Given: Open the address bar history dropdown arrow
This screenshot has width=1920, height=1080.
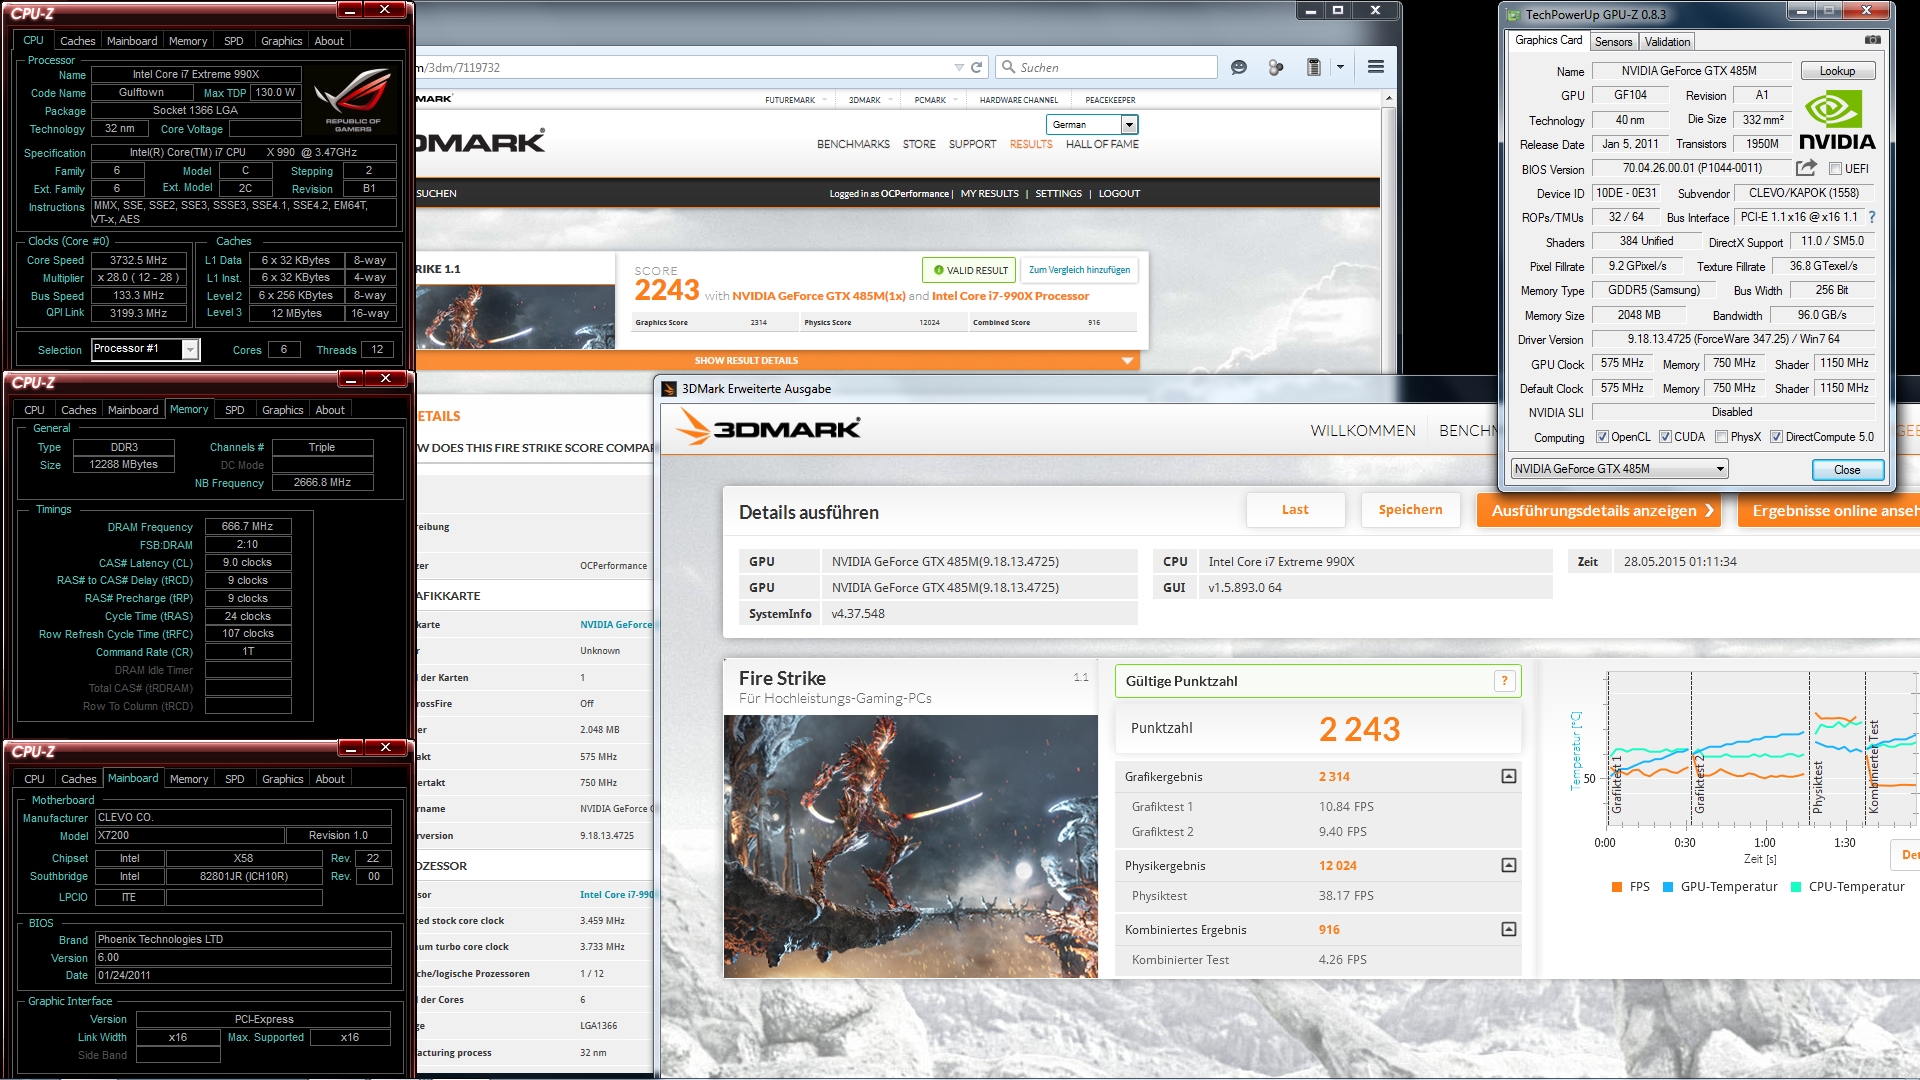Looking at the screenshot, I should point(959,67).
